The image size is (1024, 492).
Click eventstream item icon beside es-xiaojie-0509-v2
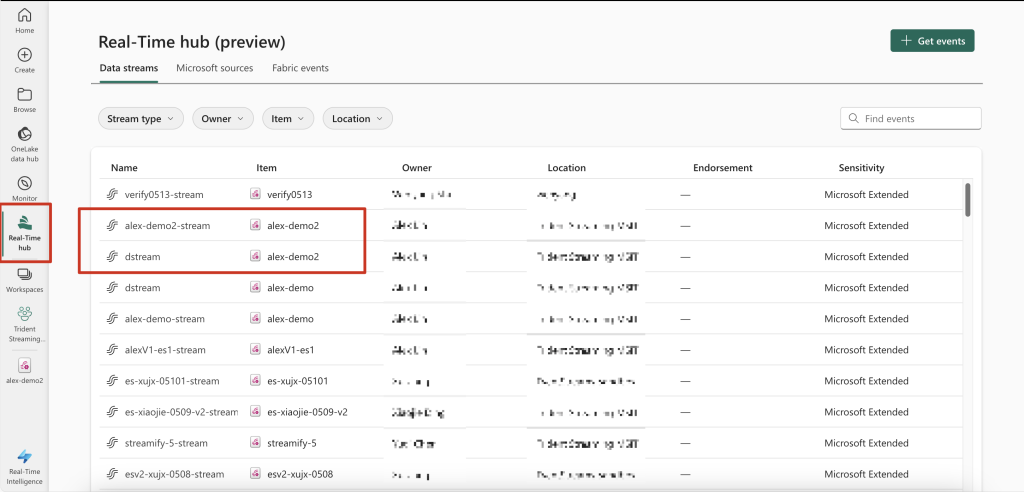click(x=255, y=412)
